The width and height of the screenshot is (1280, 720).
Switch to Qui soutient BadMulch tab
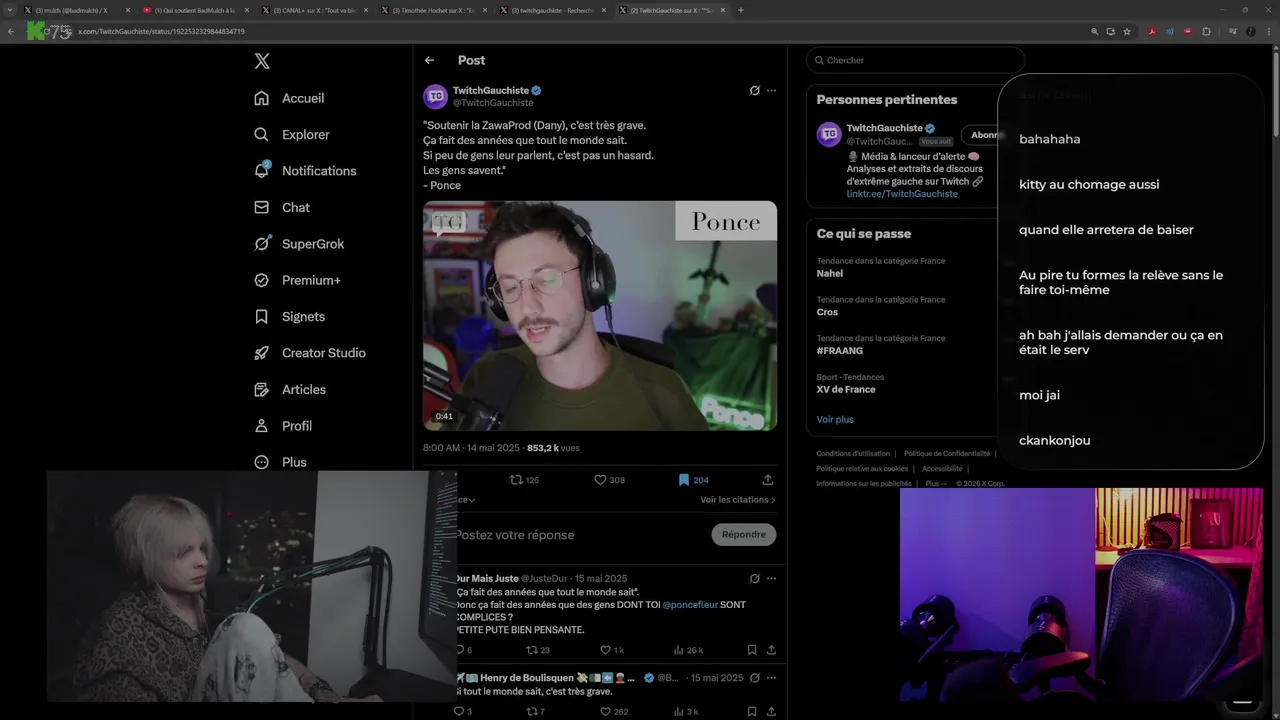196,10
